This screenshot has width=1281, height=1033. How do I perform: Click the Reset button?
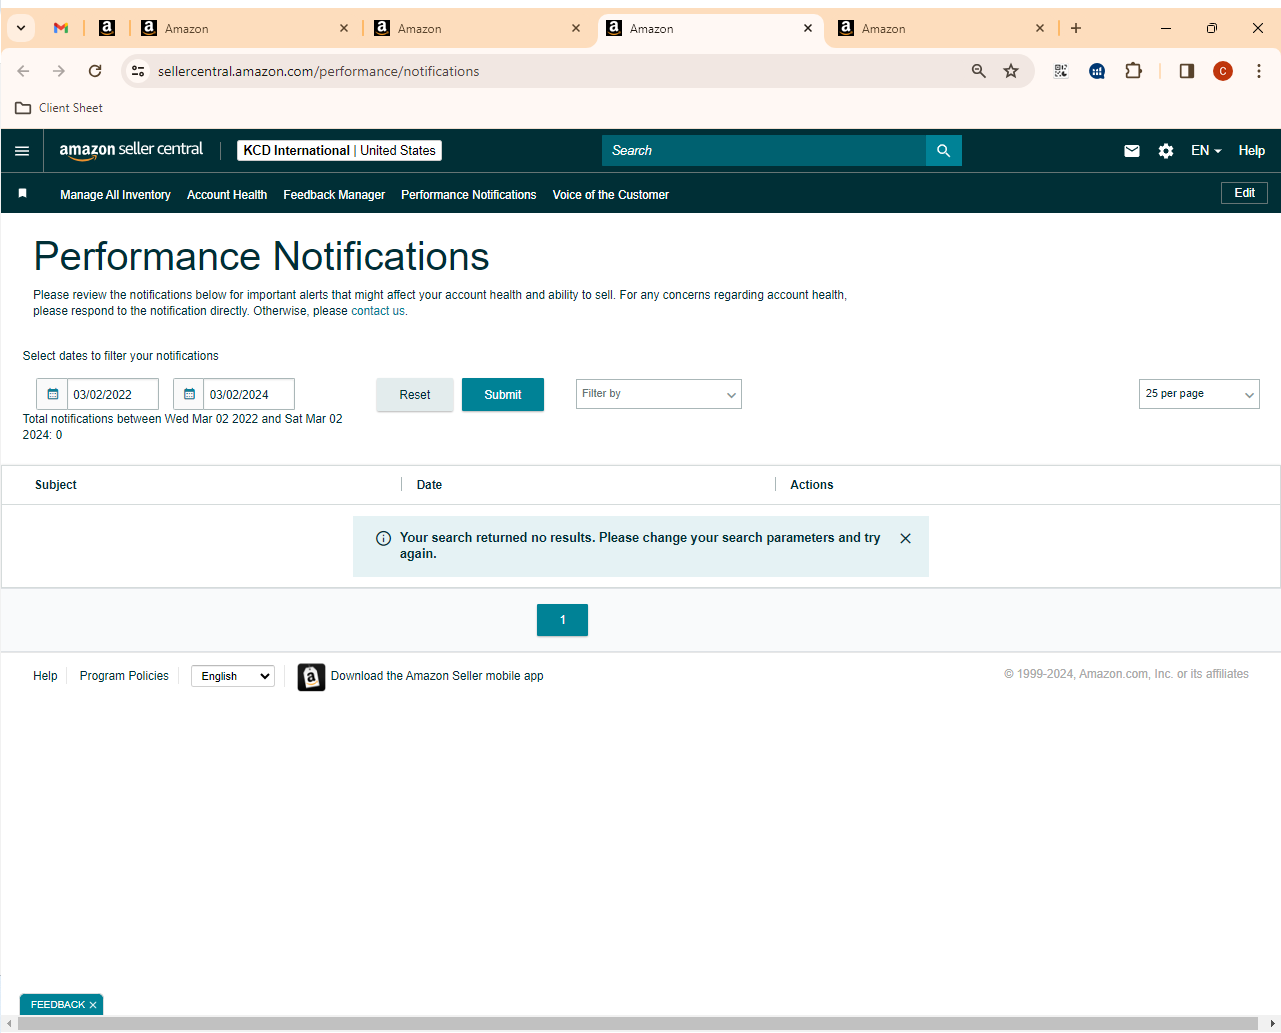[x=415, y=395]
